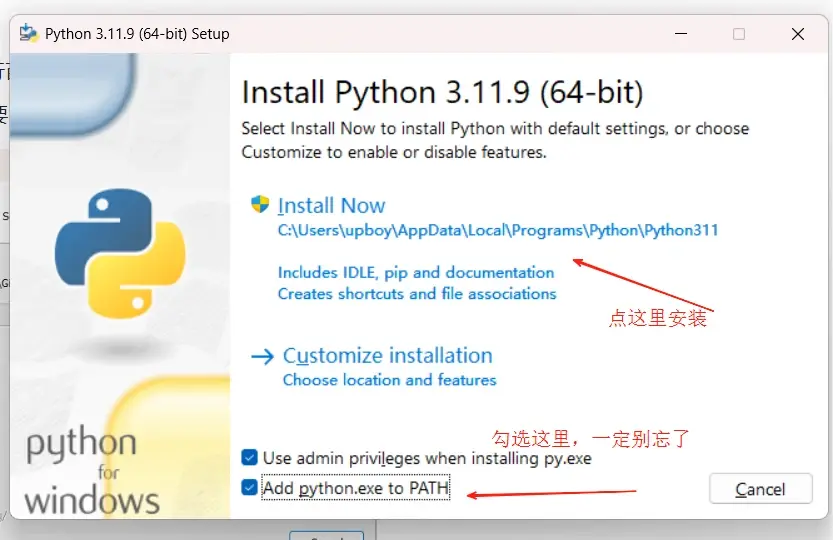This screenshot has width=833, height=540.
Task: Click the Python setup icon in the title bar
Action: (x=29, y=33)
